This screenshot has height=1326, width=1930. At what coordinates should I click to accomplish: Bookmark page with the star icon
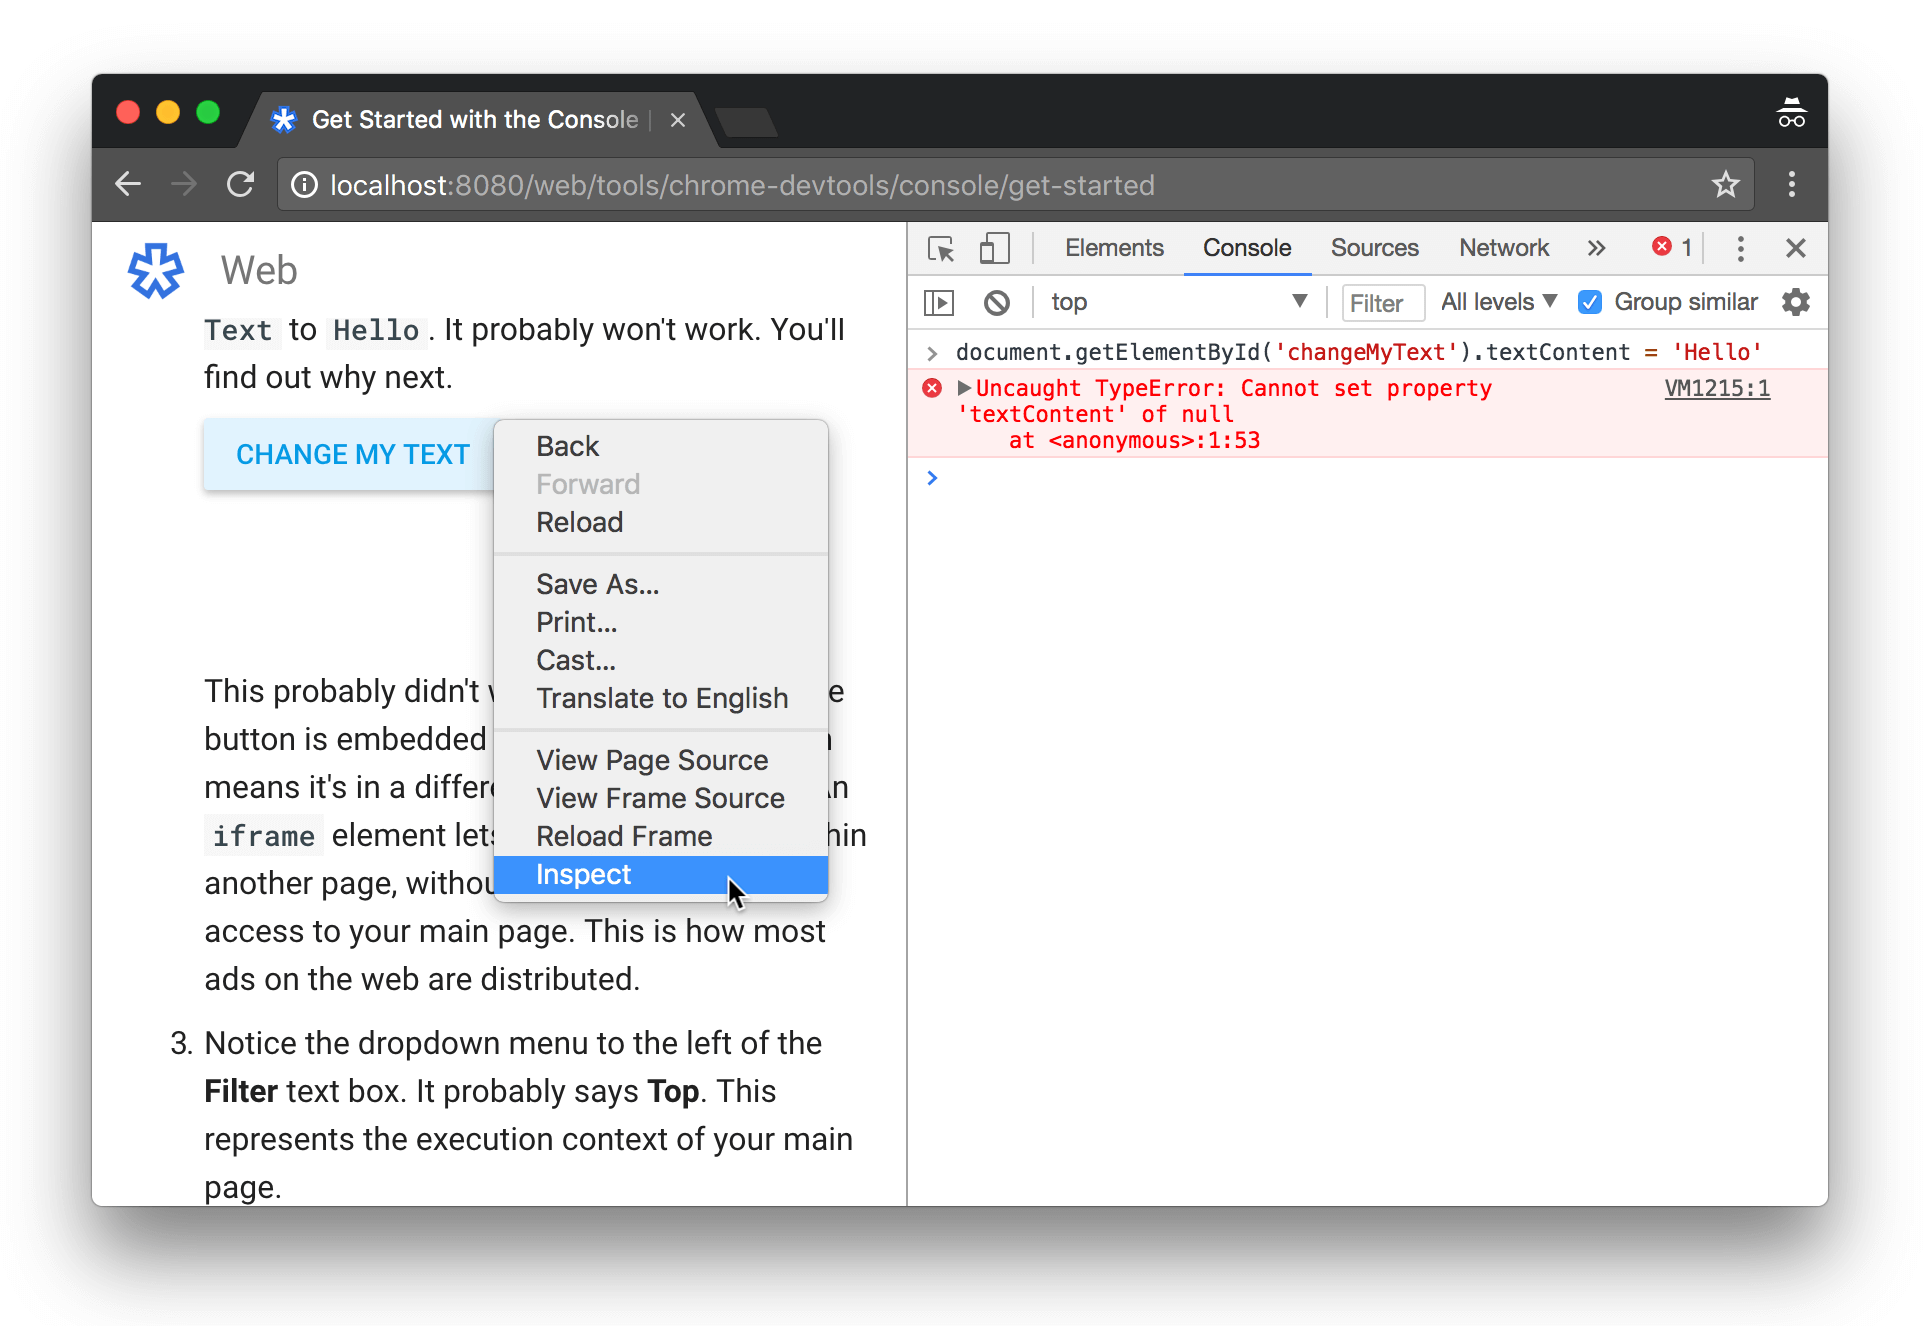1725,185
